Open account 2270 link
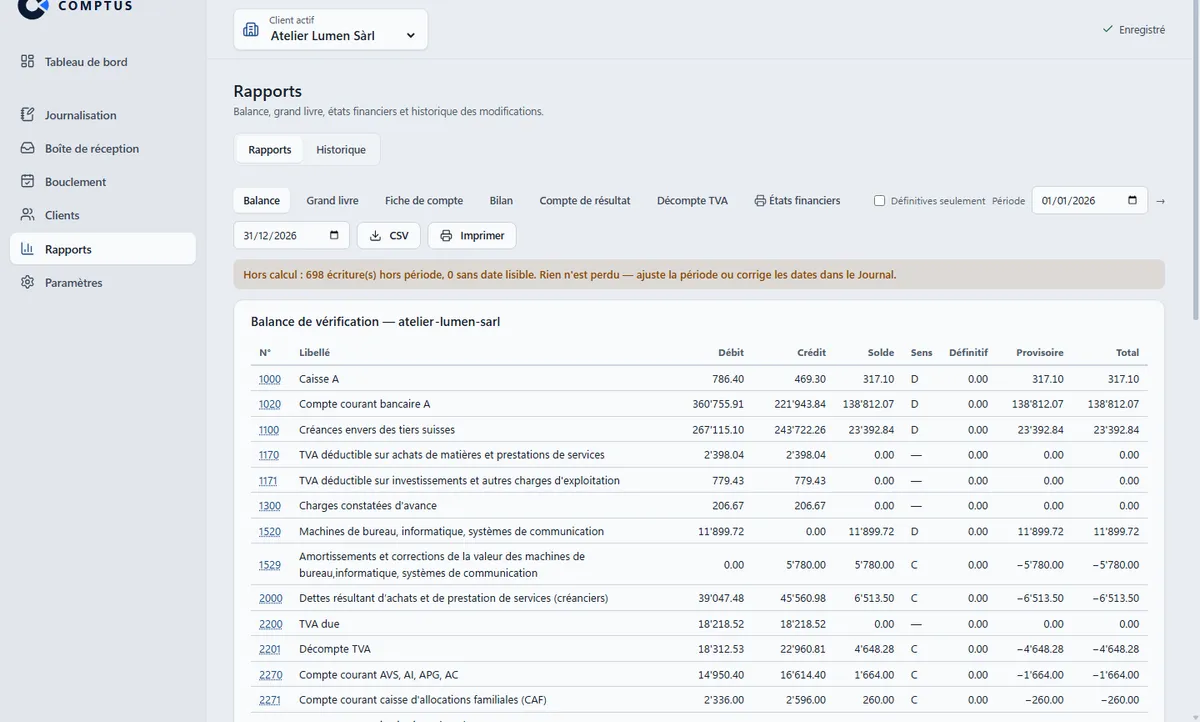 (271, 675)
